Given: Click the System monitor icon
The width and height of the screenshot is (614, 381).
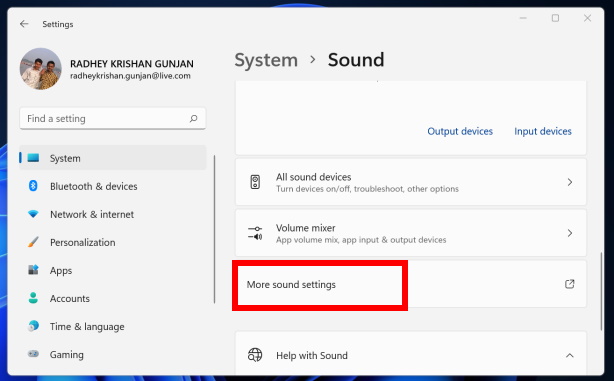Looking at the screenshot, I should point(33,158).
